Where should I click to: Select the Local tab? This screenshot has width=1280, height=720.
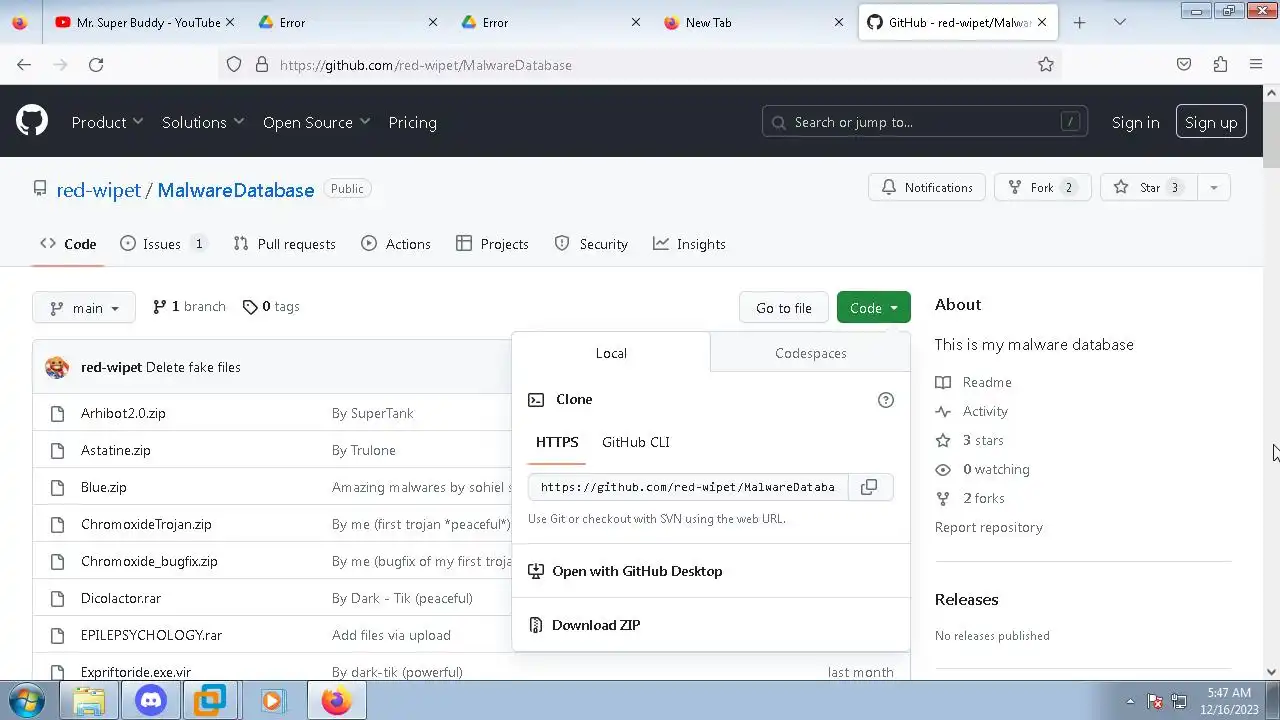pyautogui.click(x=611, y=353)
